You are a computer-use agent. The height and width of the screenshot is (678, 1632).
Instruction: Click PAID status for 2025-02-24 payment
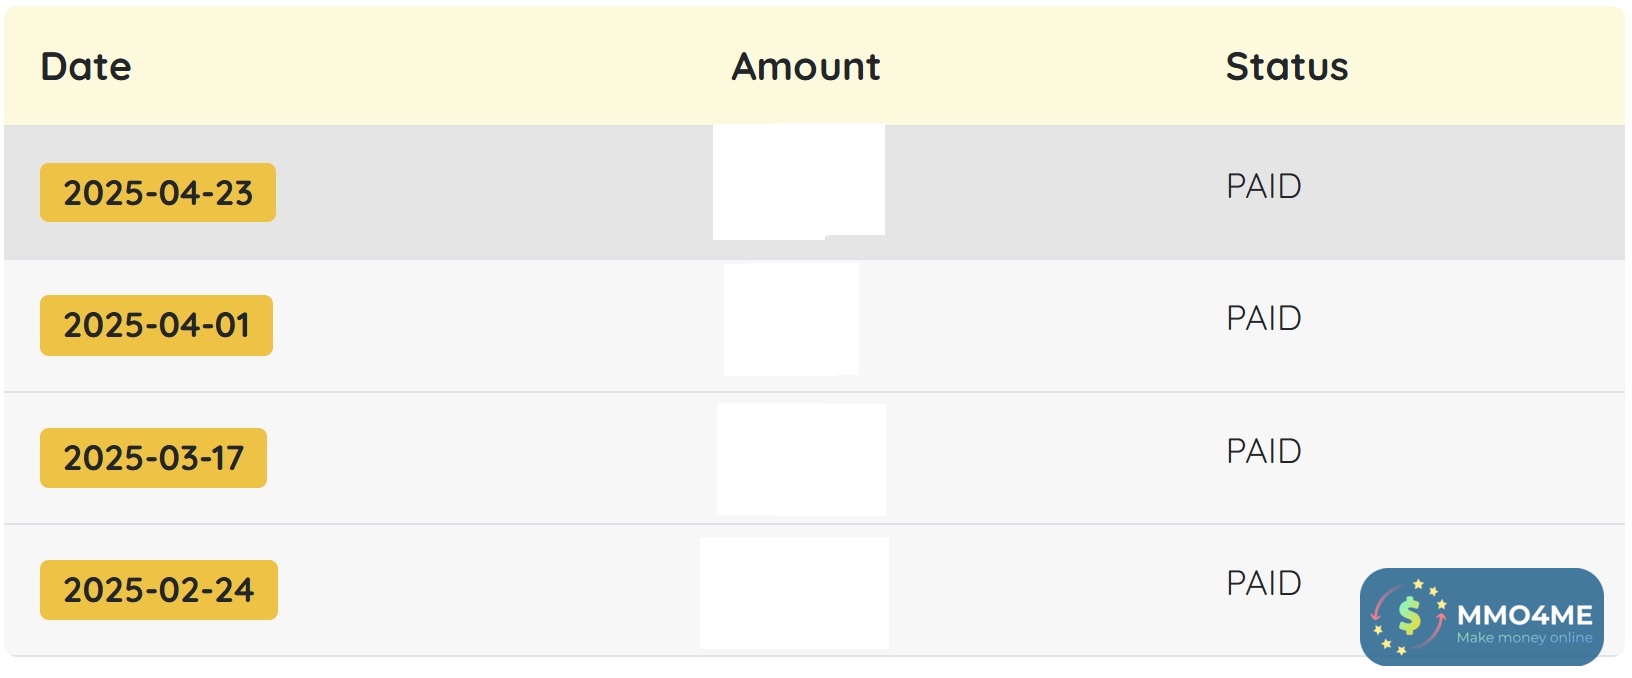1264,583
